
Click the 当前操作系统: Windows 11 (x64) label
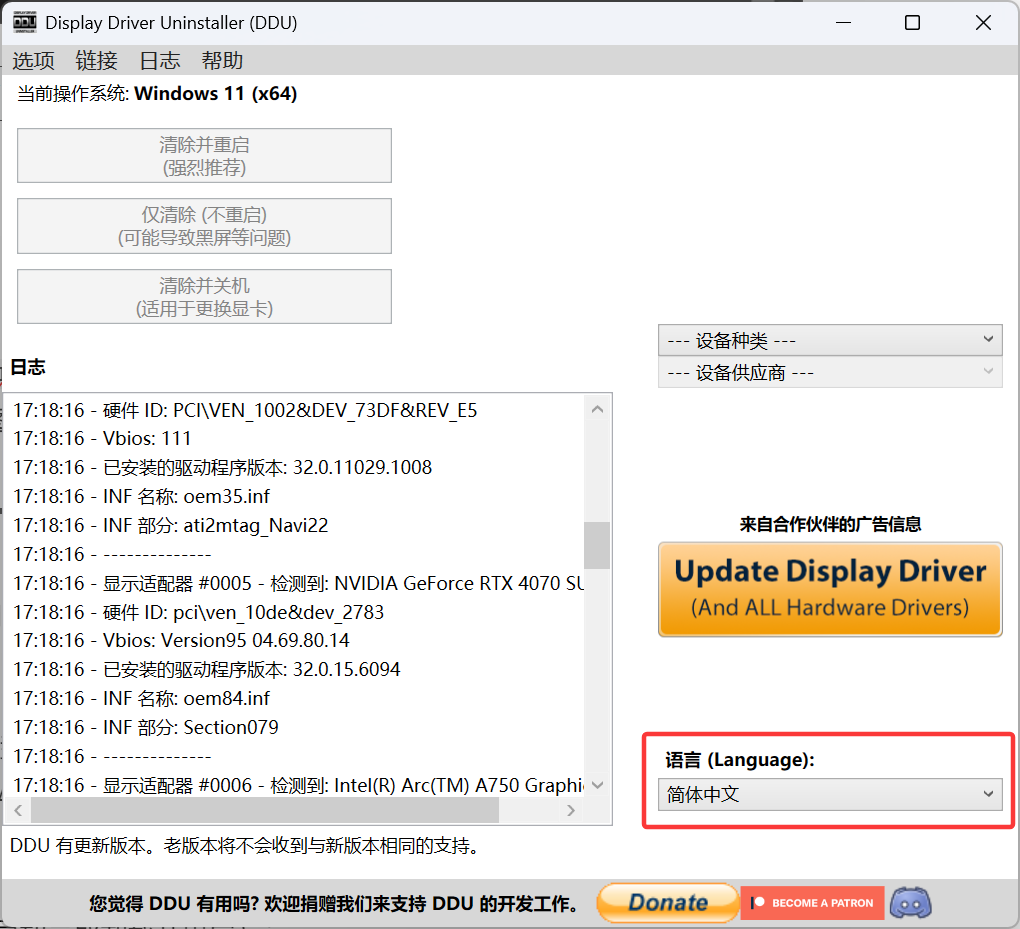point(157,94)
